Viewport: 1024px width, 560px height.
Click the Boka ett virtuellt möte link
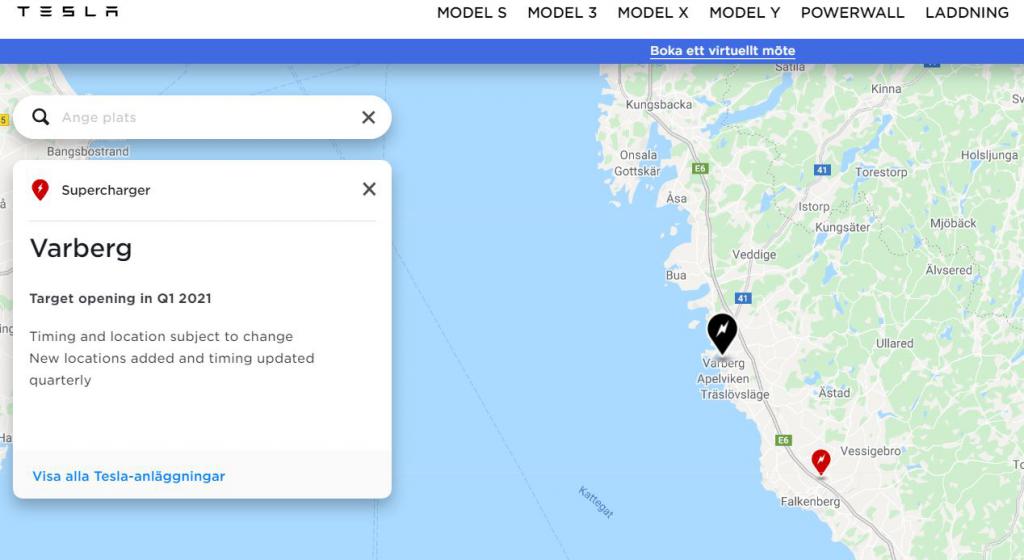pyautogui.click(x=723, y=51)
